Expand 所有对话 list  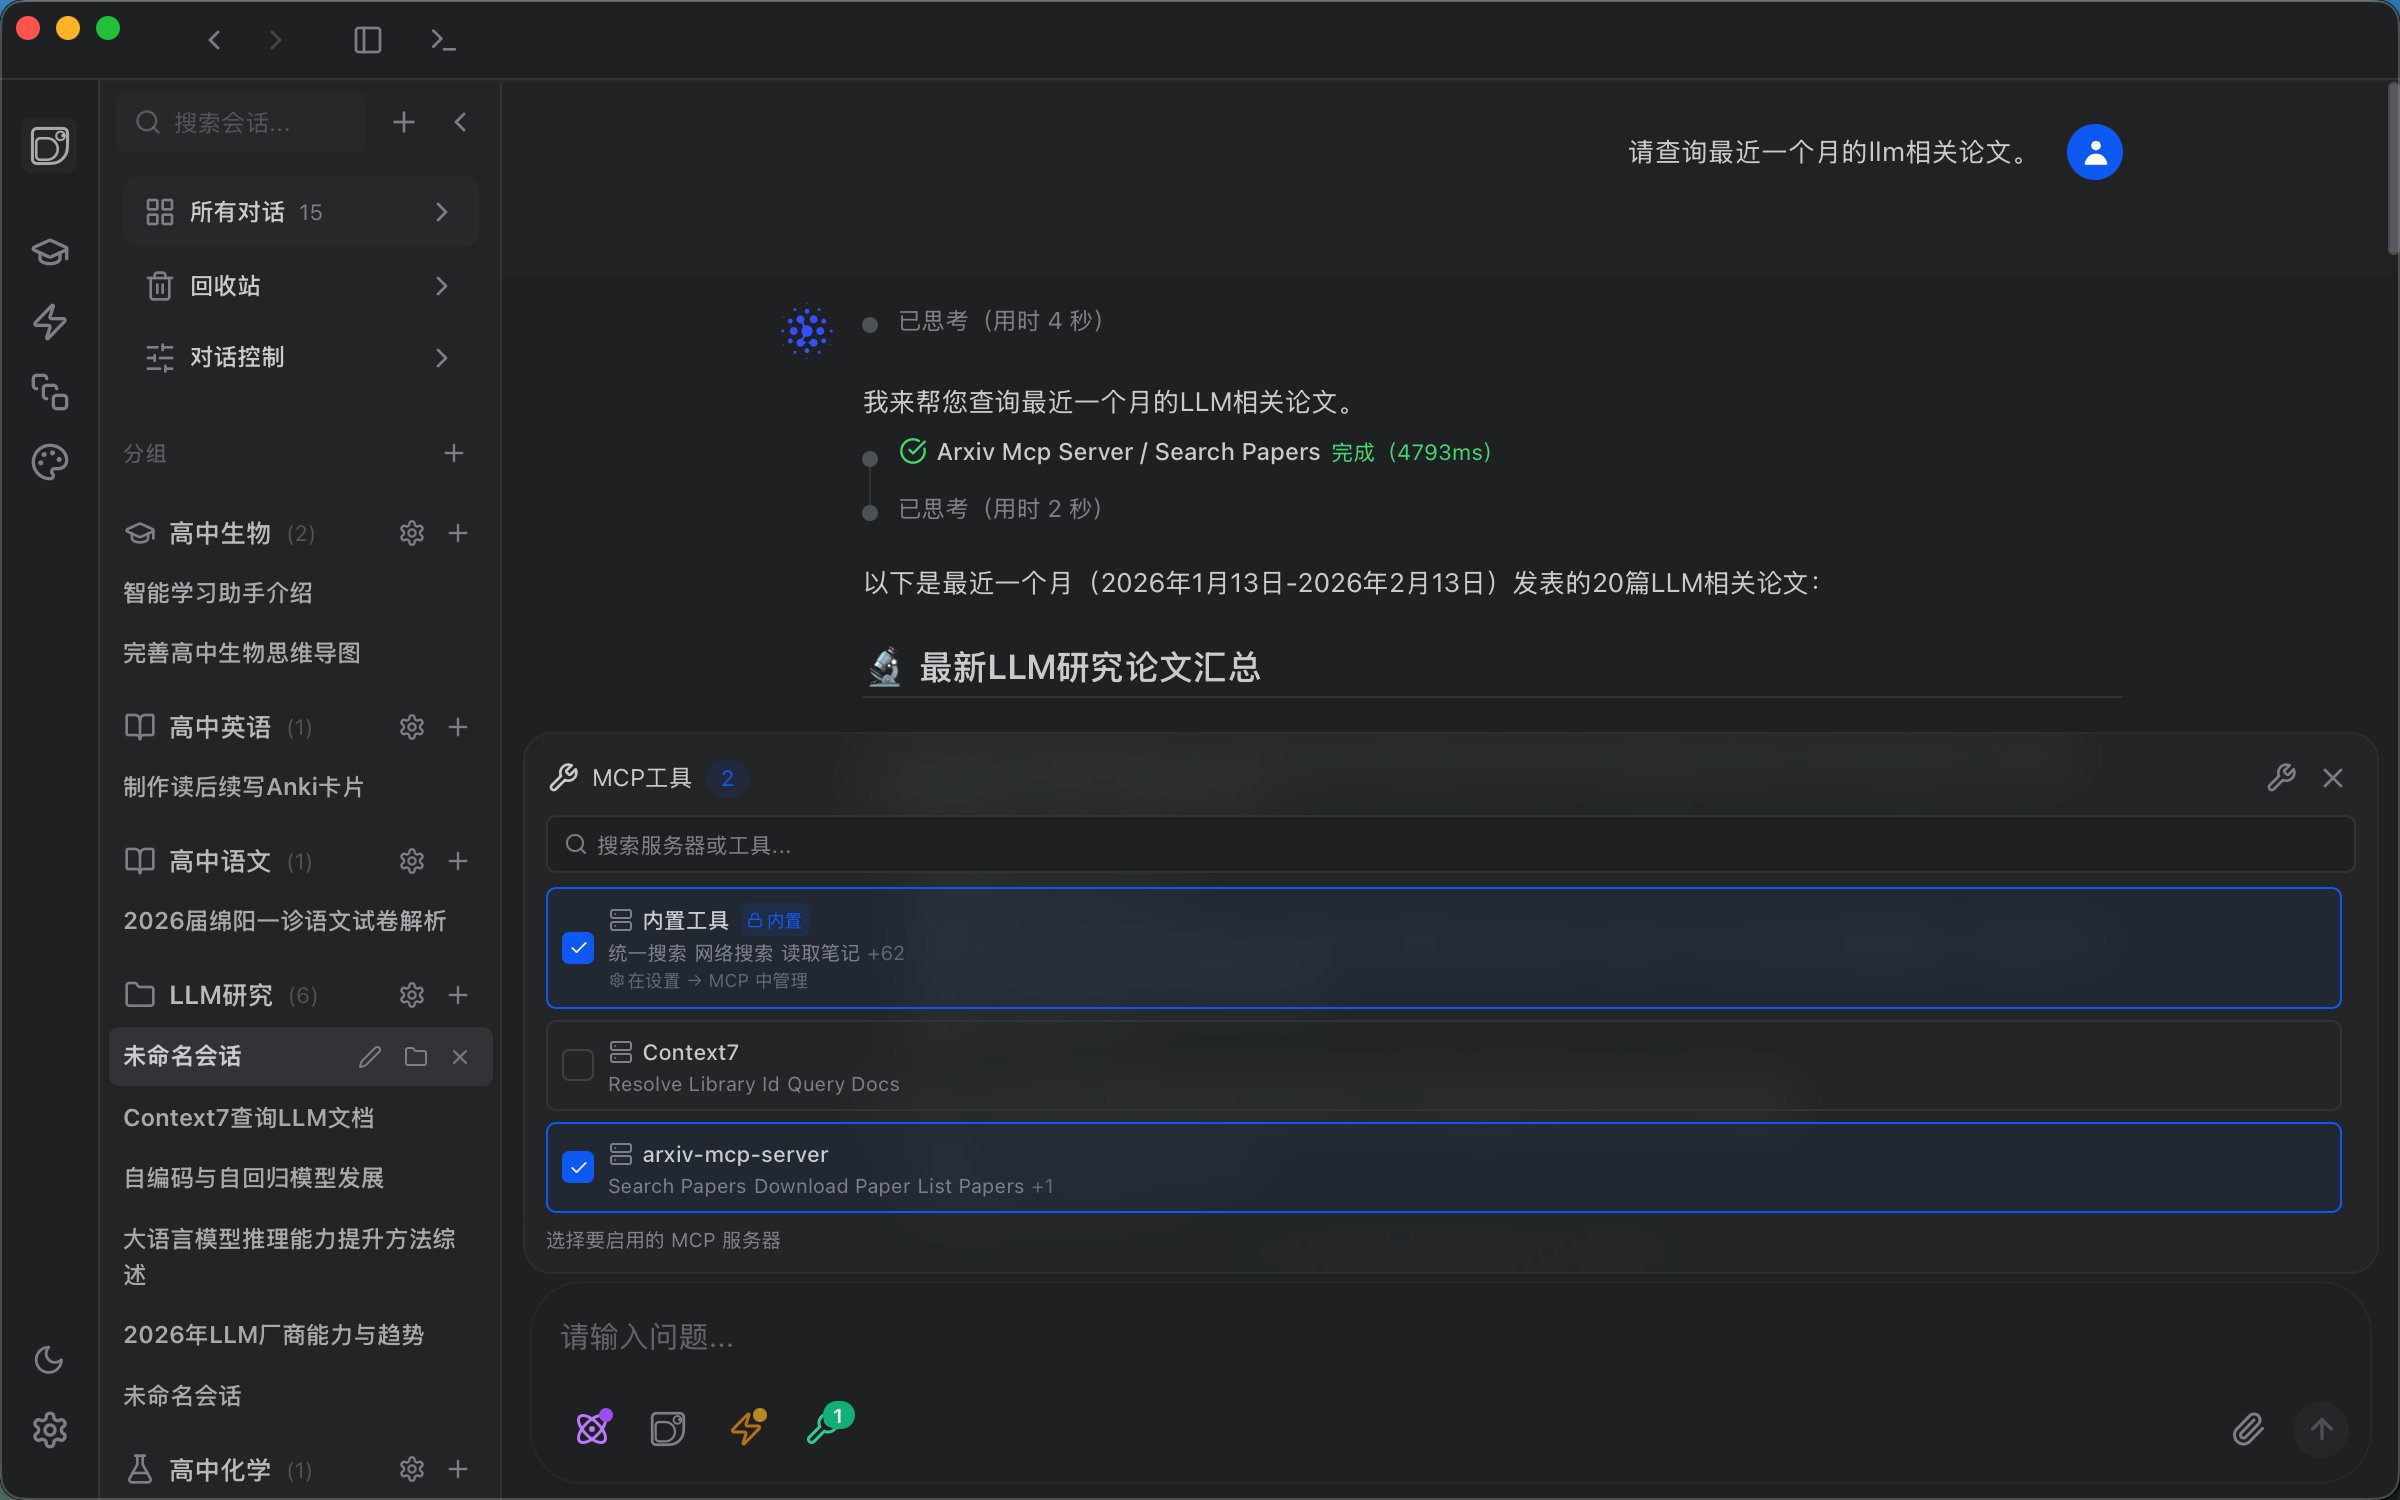click(x=300, y=212)
